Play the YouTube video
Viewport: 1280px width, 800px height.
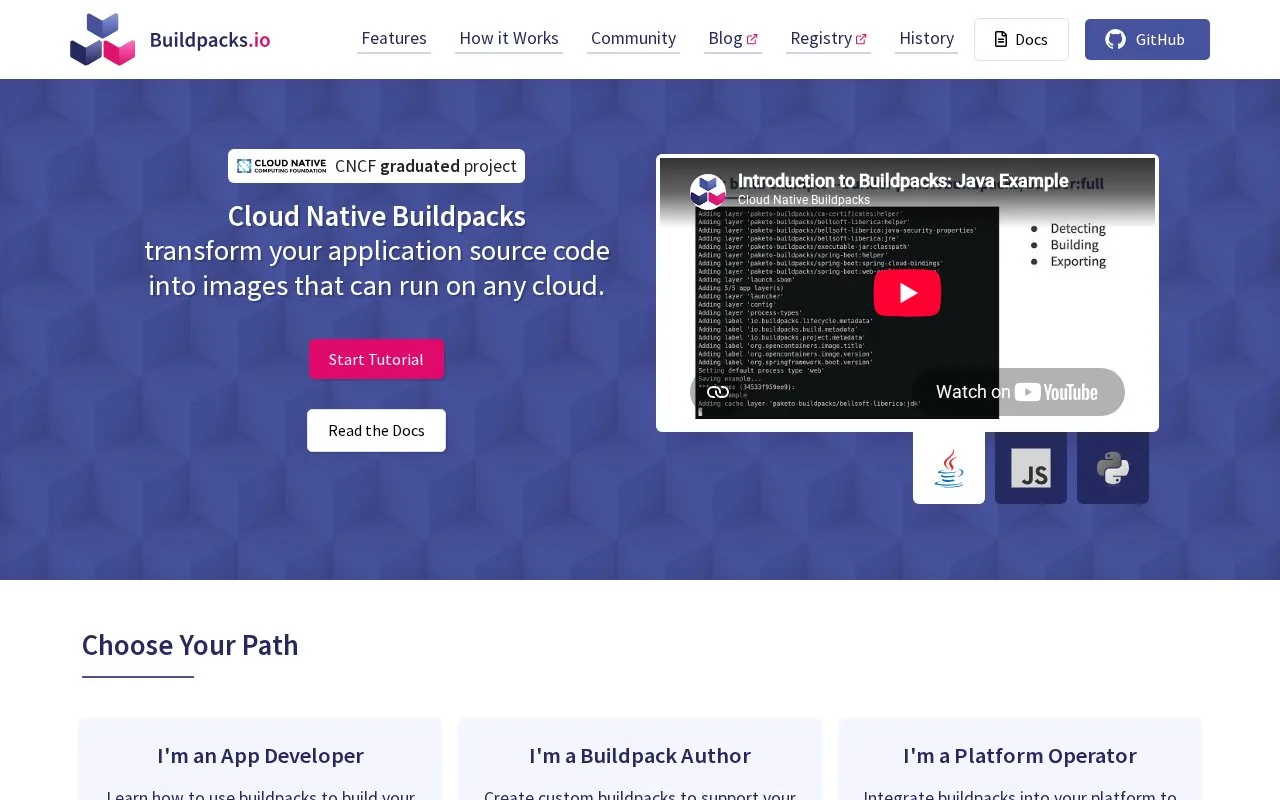(907, 292)
